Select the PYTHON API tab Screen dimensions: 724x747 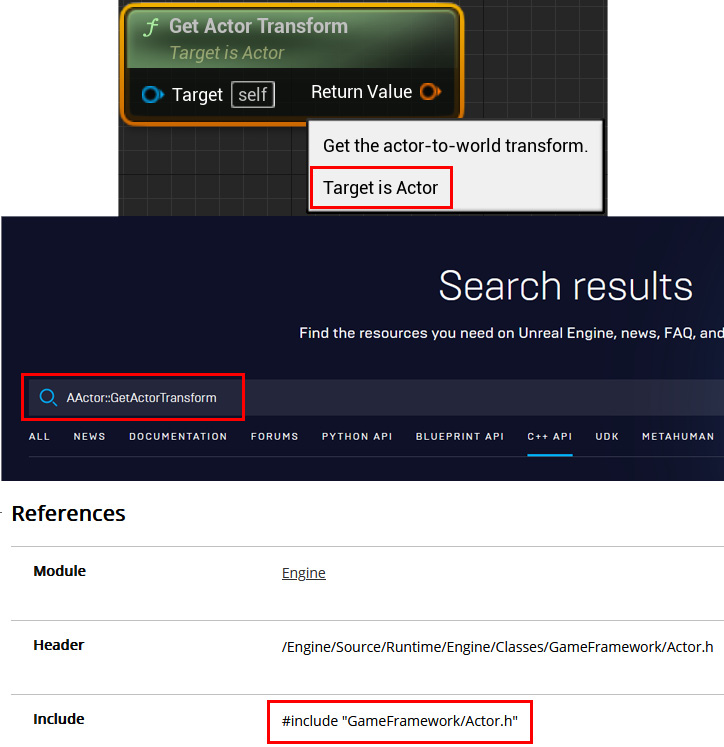click(357, 436)
